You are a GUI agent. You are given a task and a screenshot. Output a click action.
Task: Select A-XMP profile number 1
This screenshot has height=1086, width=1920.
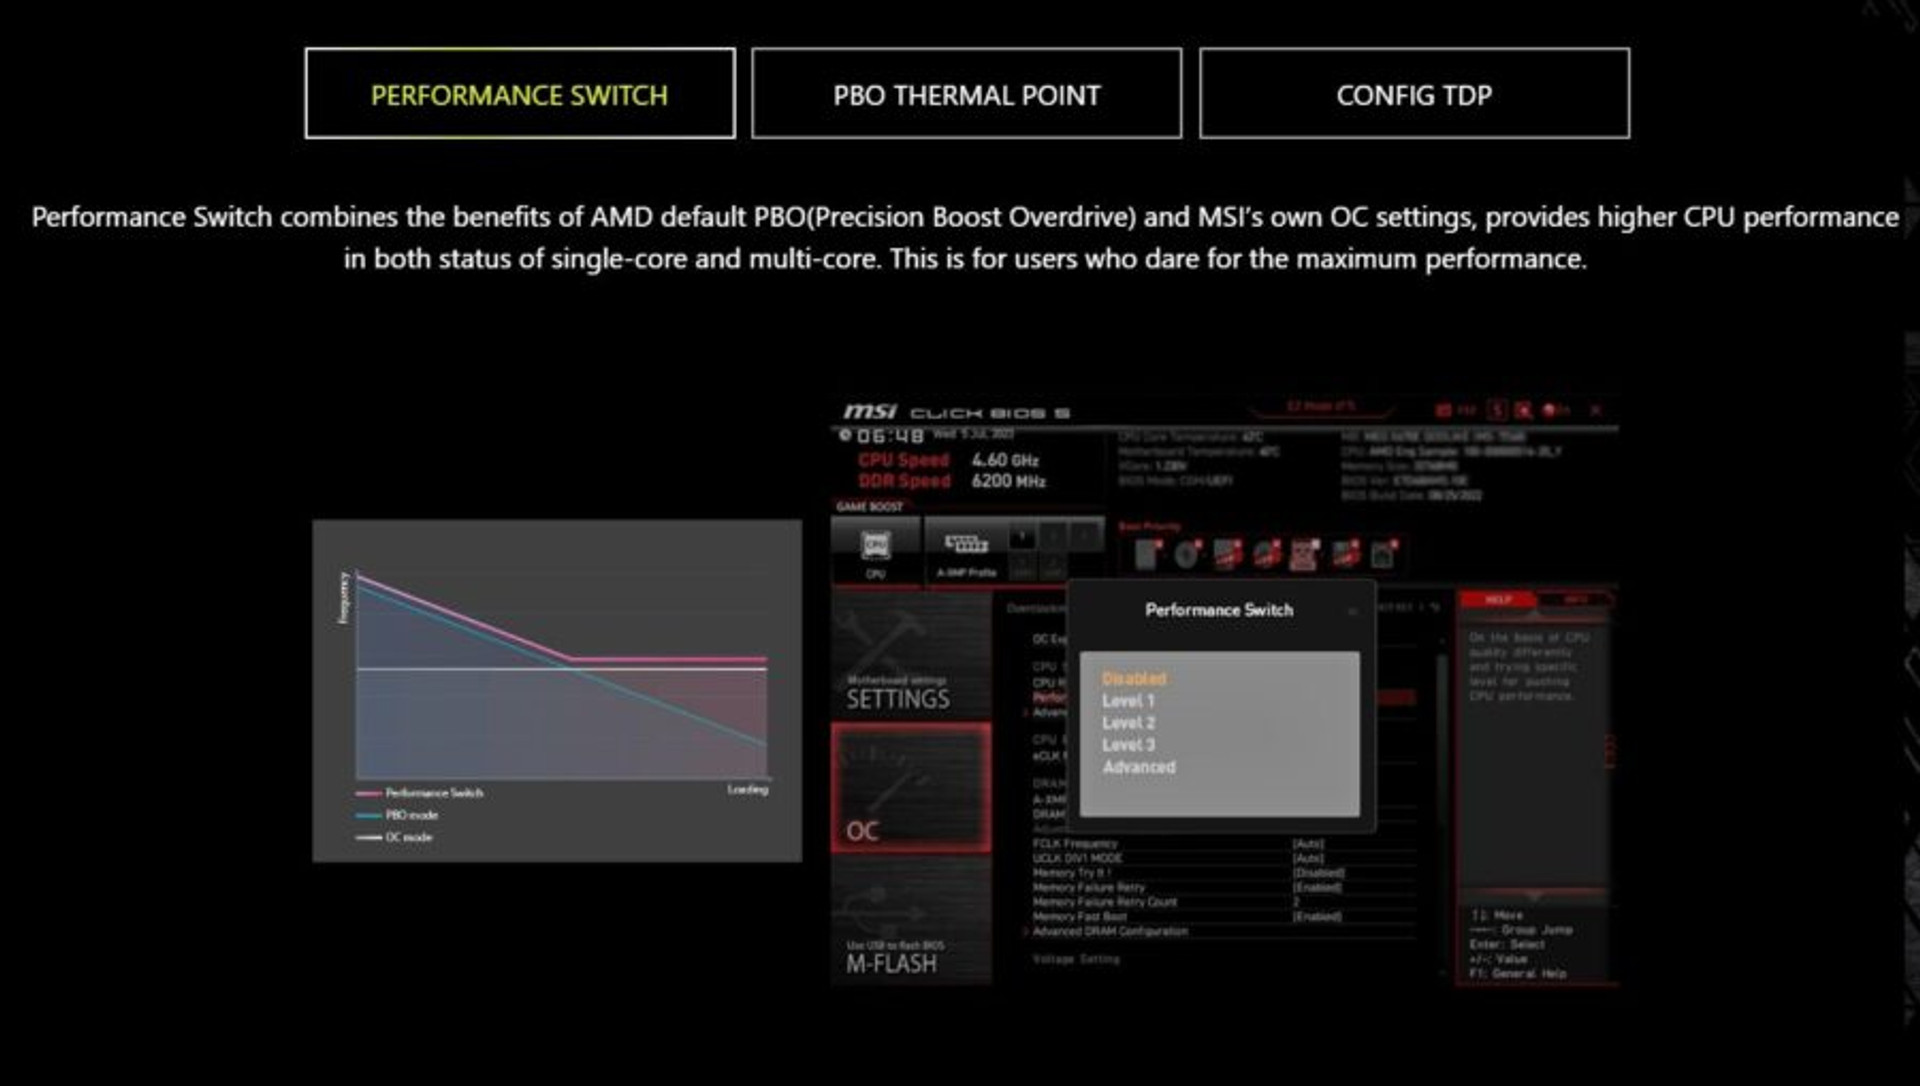(1022, 538)
